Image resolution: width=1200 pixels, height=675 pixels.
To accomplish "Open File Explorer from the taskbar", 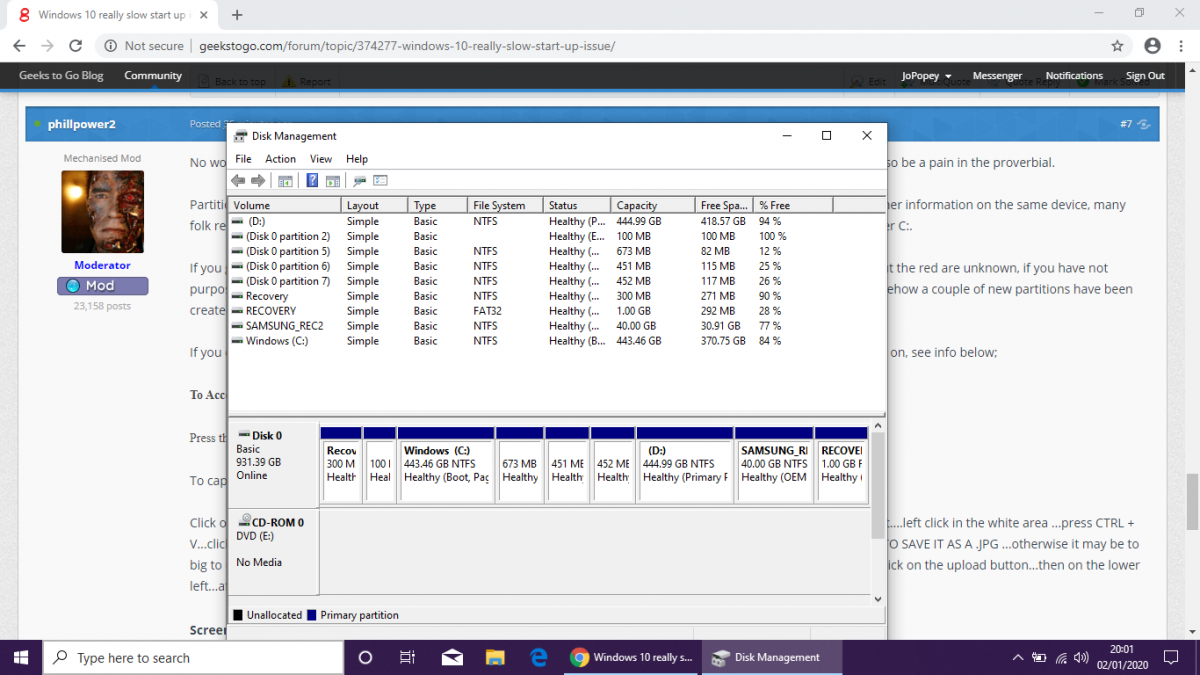I will tap(494, 657).
